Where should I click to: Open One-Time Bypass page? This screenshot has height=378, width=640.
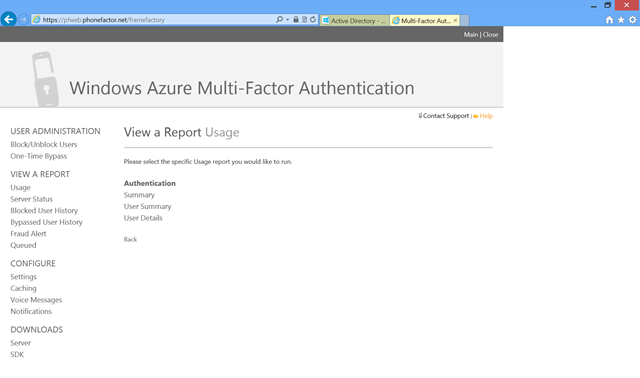click(38, 156)
